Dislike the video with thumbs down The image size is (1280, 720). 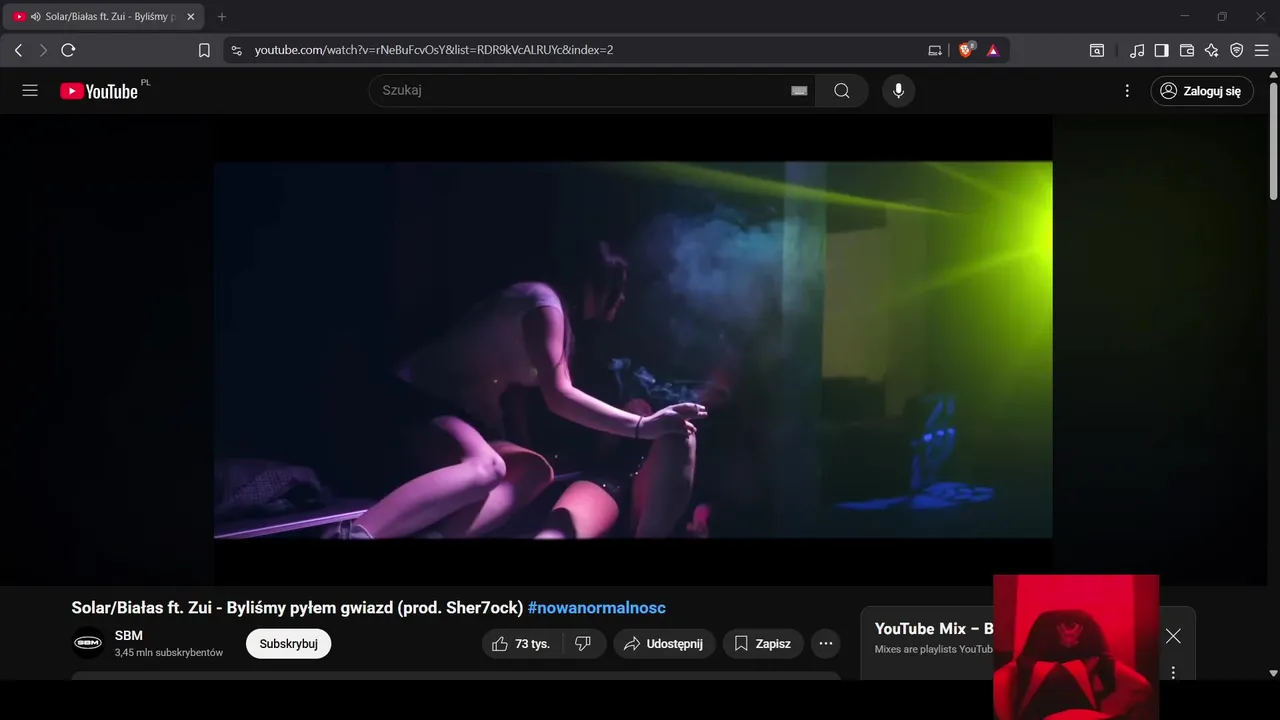[584, 644]
